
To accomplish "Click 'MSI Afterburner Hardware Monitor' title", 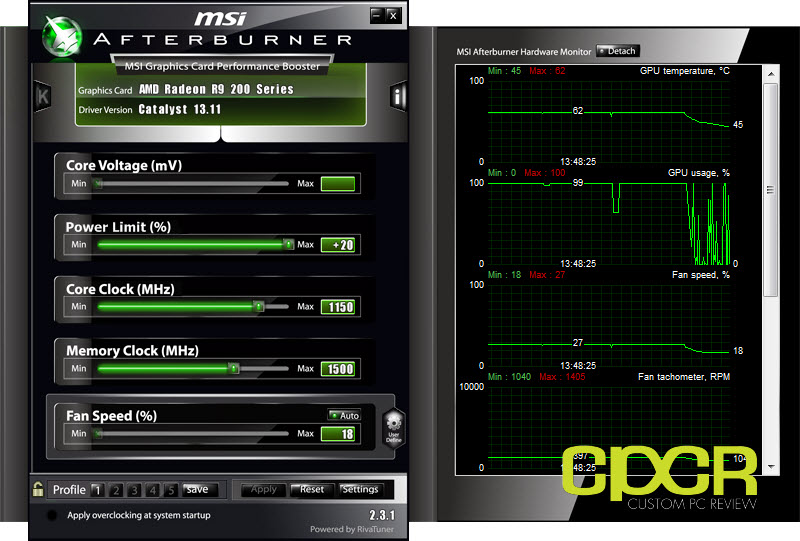I will pos(523,52).
